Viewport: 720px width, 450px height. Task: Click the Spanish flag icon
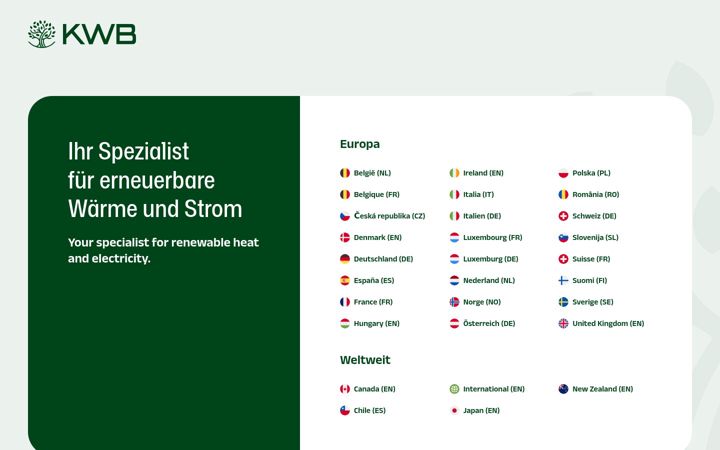[x=345, y=281]
